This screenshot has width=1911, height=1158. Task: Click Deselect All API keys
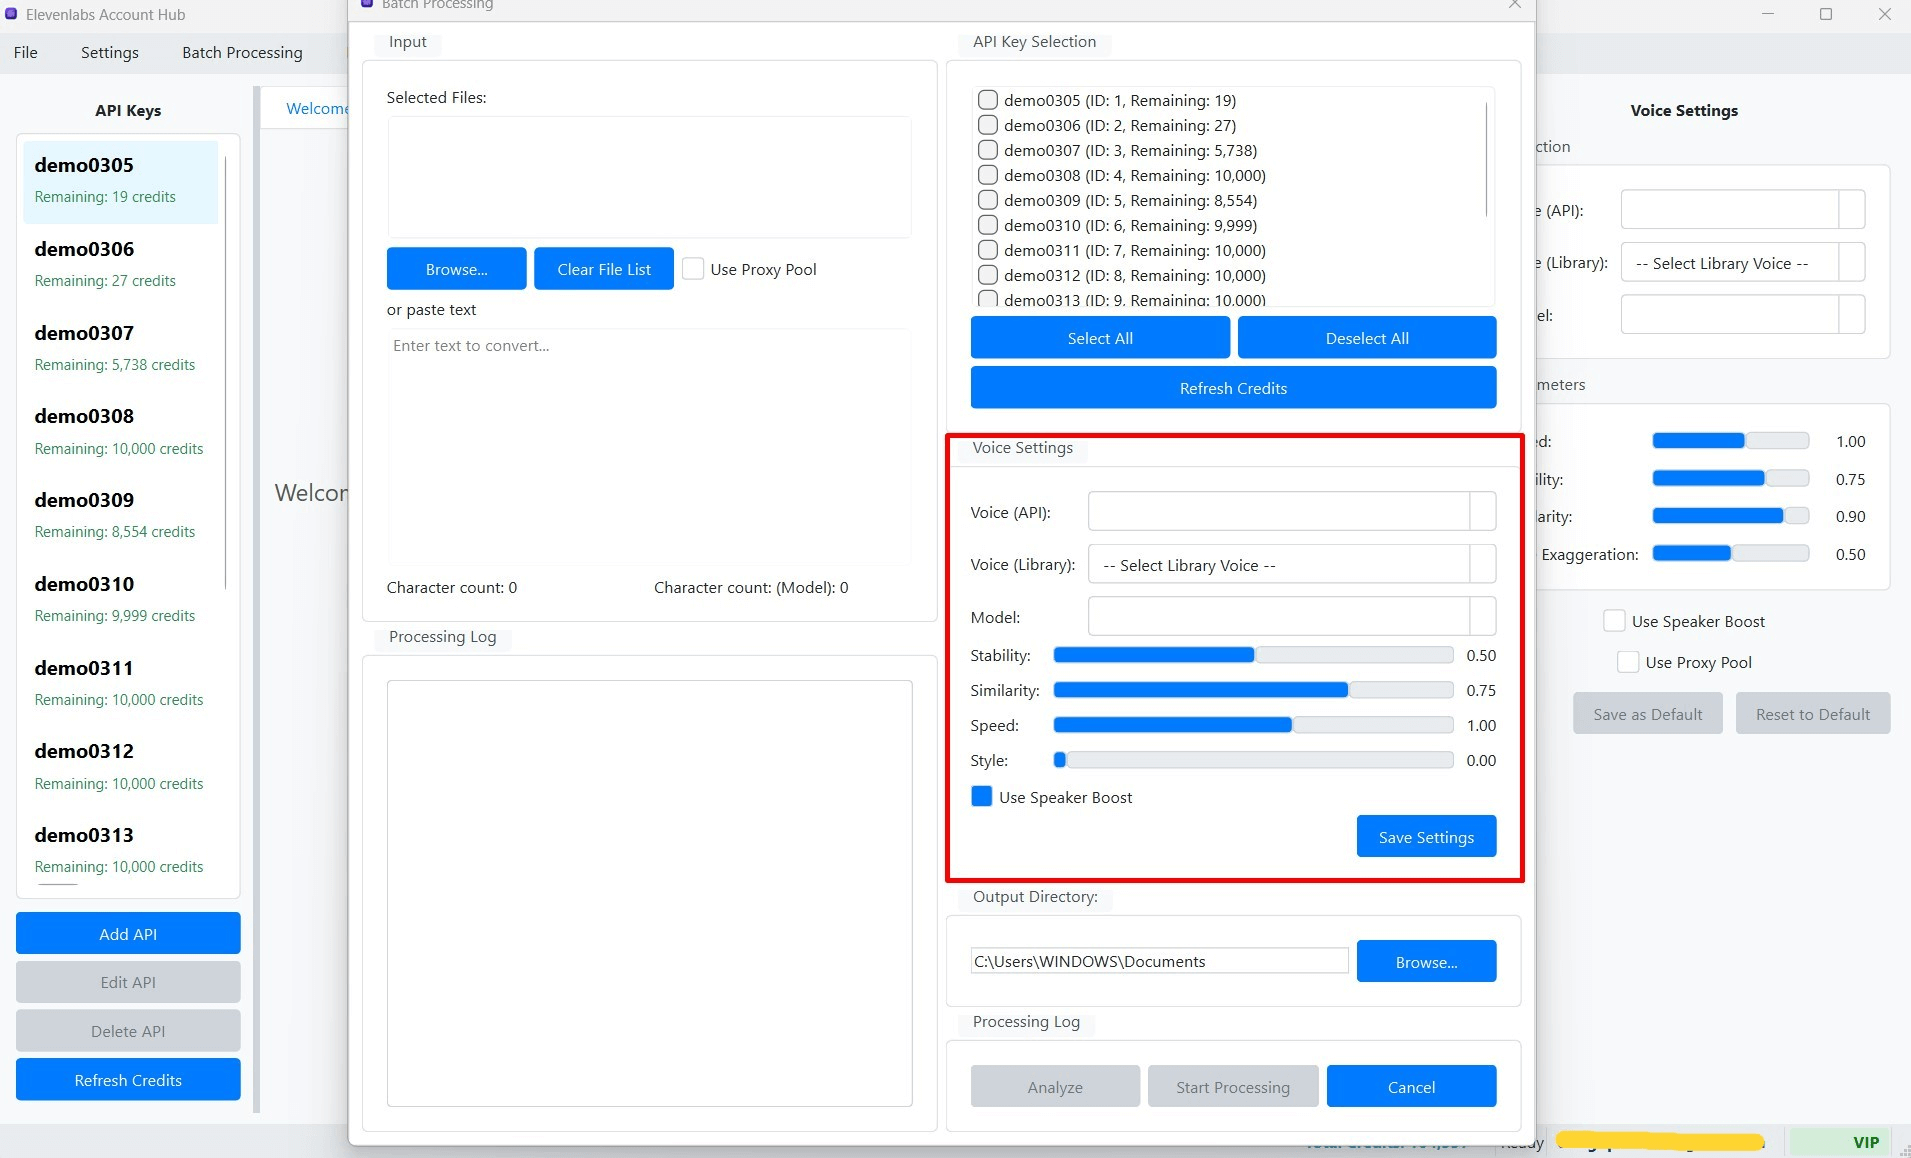1367,338
